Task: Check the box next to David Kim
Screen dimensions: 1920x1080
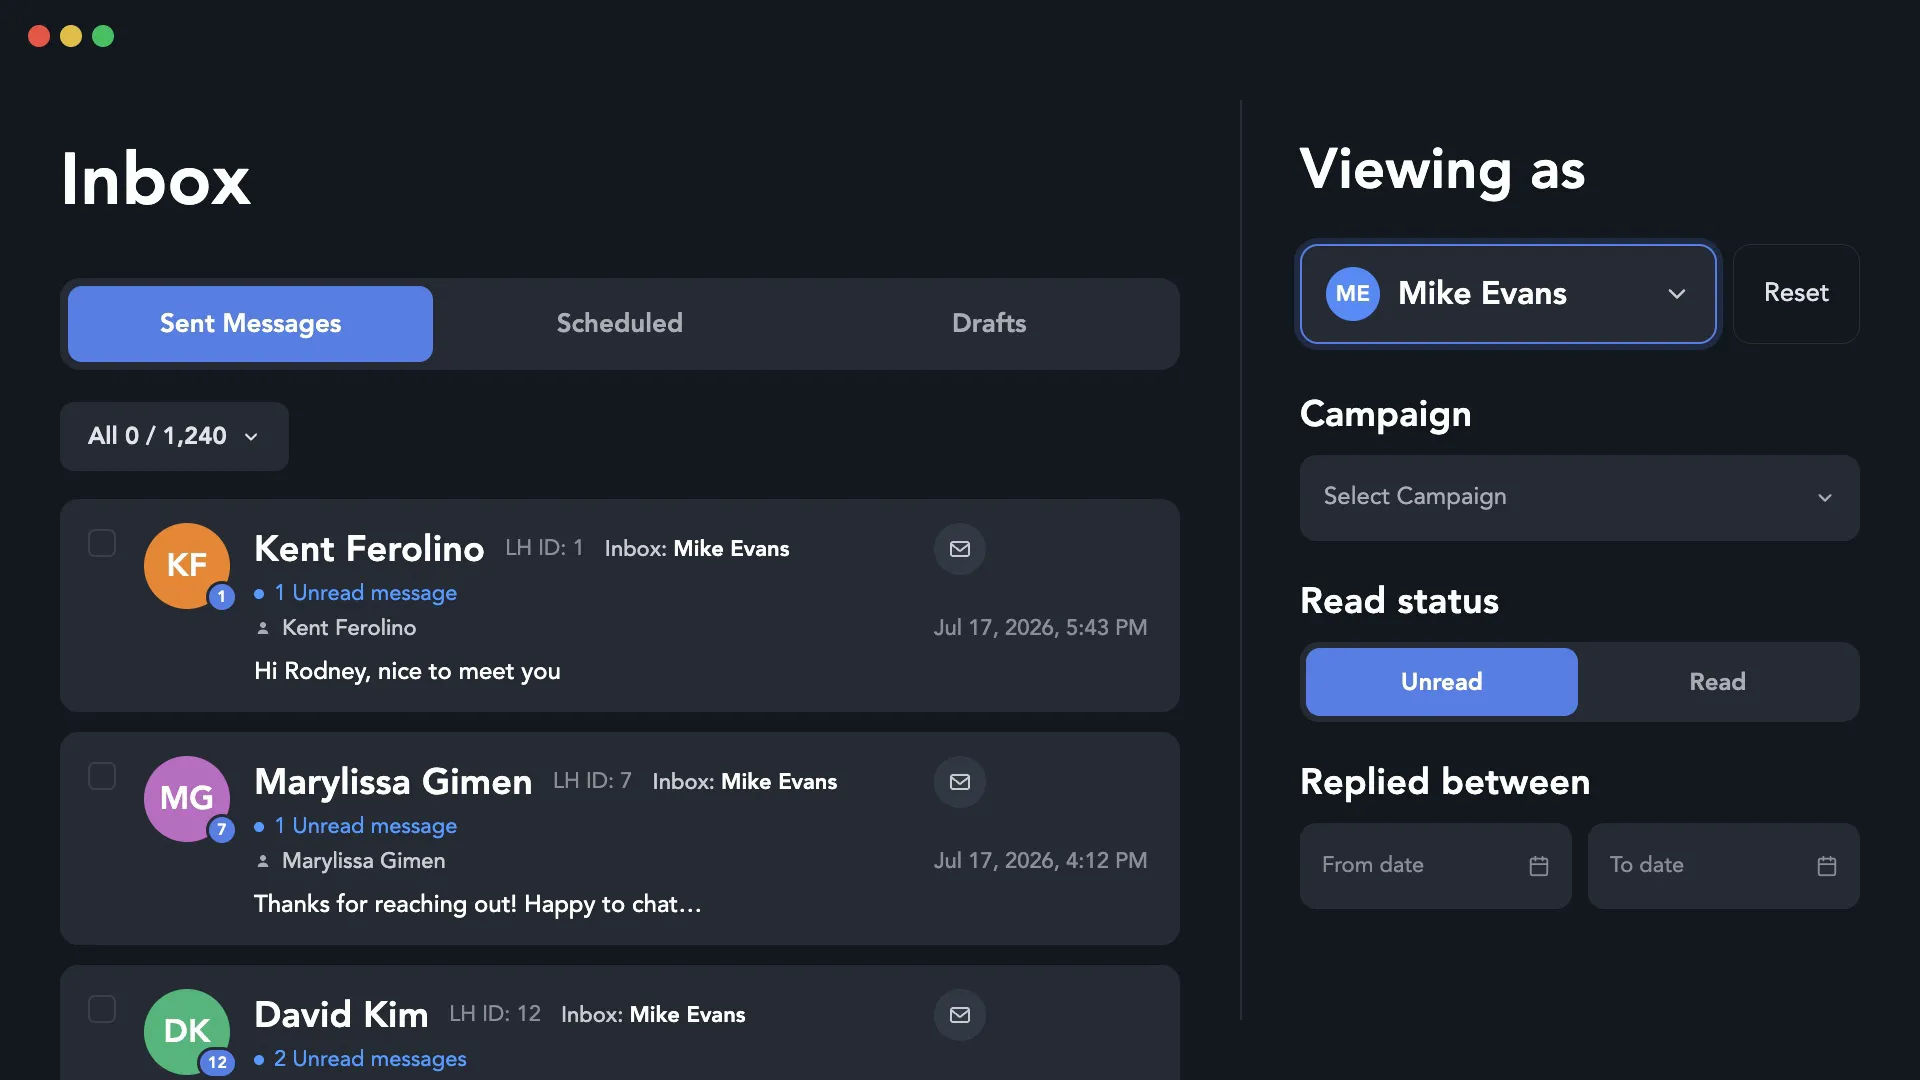Action: (x=102, y=1009)
